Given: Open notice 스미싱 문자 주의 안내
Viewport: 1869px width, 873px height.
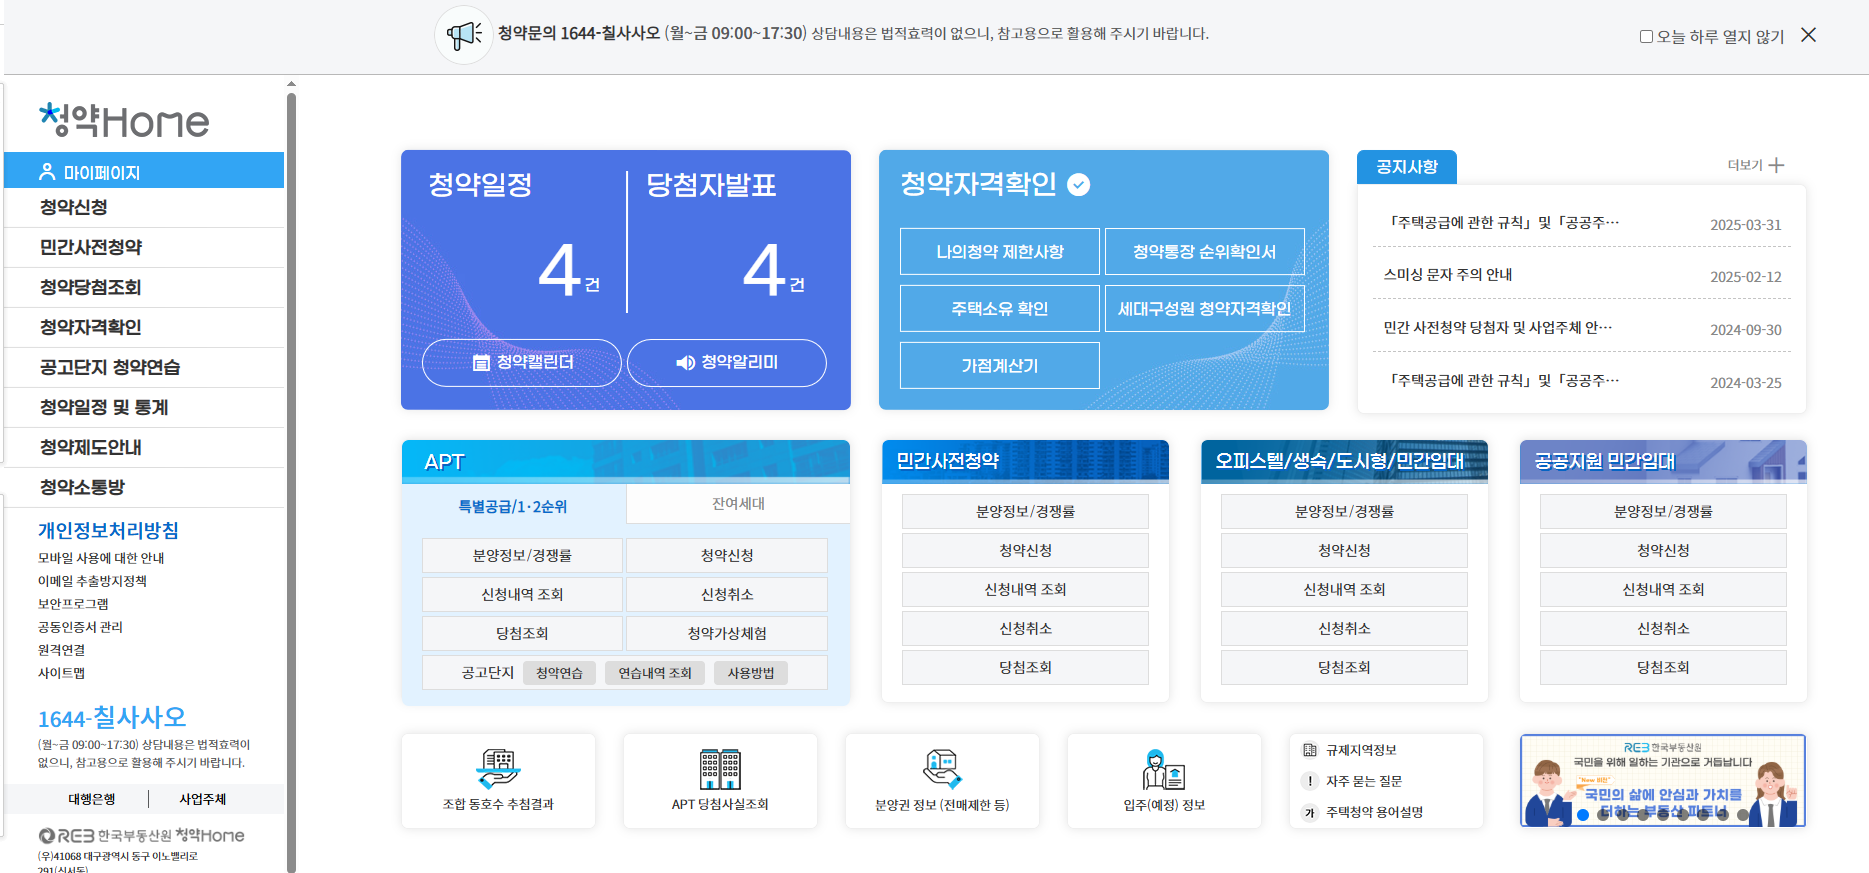Looking at the screenshot, I should pyautogui.click(x=1447, y=275).
